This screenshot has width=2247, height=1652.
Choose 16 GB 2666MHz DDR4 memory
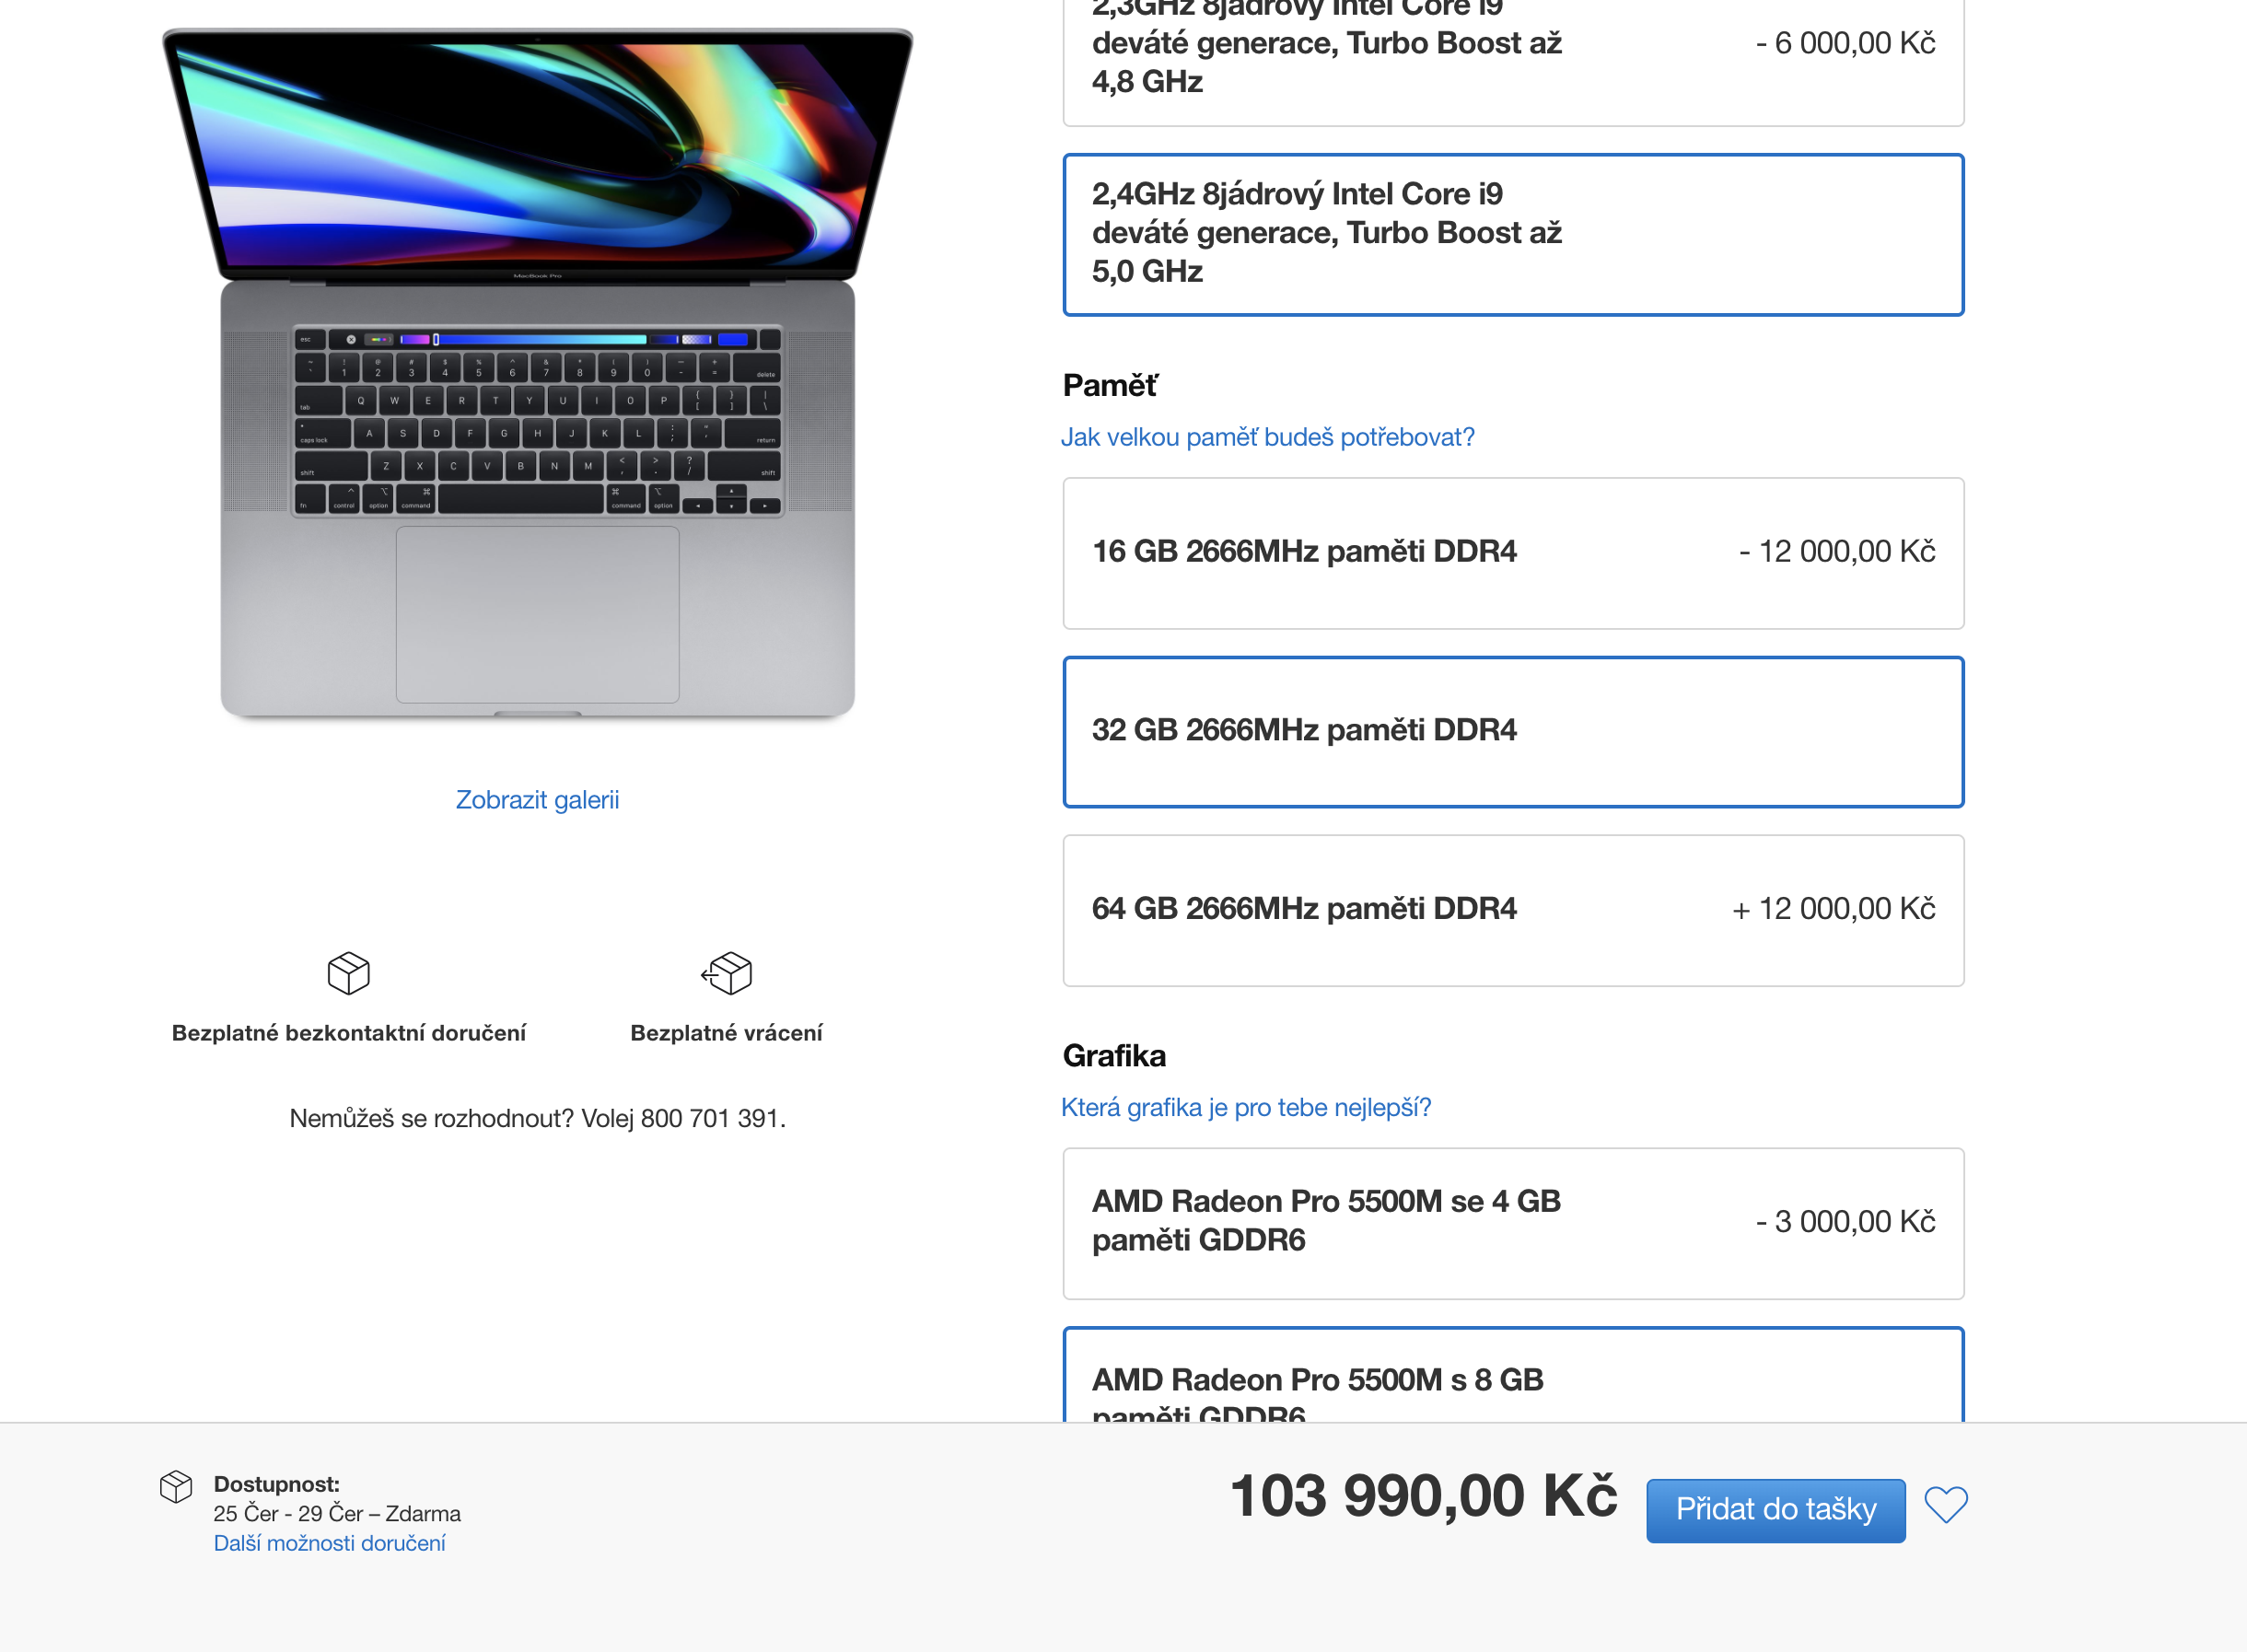(x=1513, y=553)
